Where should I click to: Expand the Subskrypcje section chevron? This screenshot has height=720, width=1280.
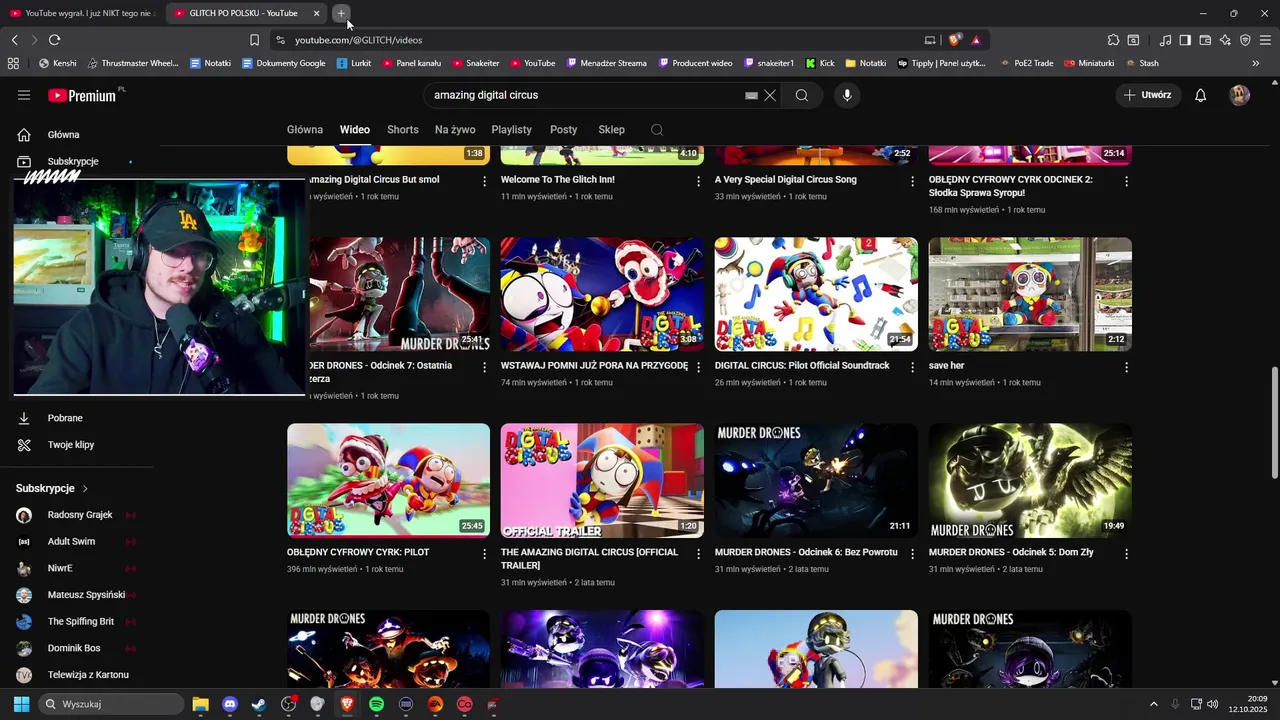click(x=85, y=489)
